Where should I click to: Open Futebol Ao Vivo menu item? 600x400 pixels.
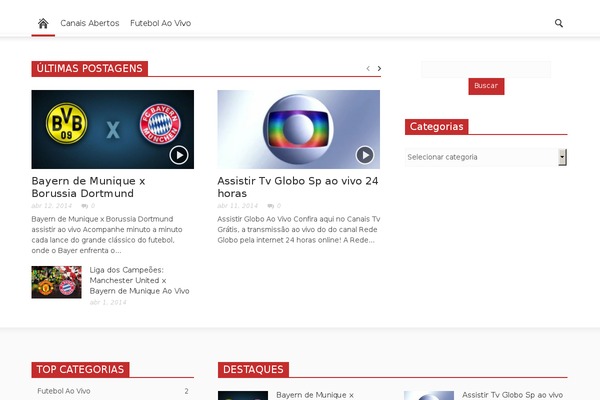tap(160, 23)
